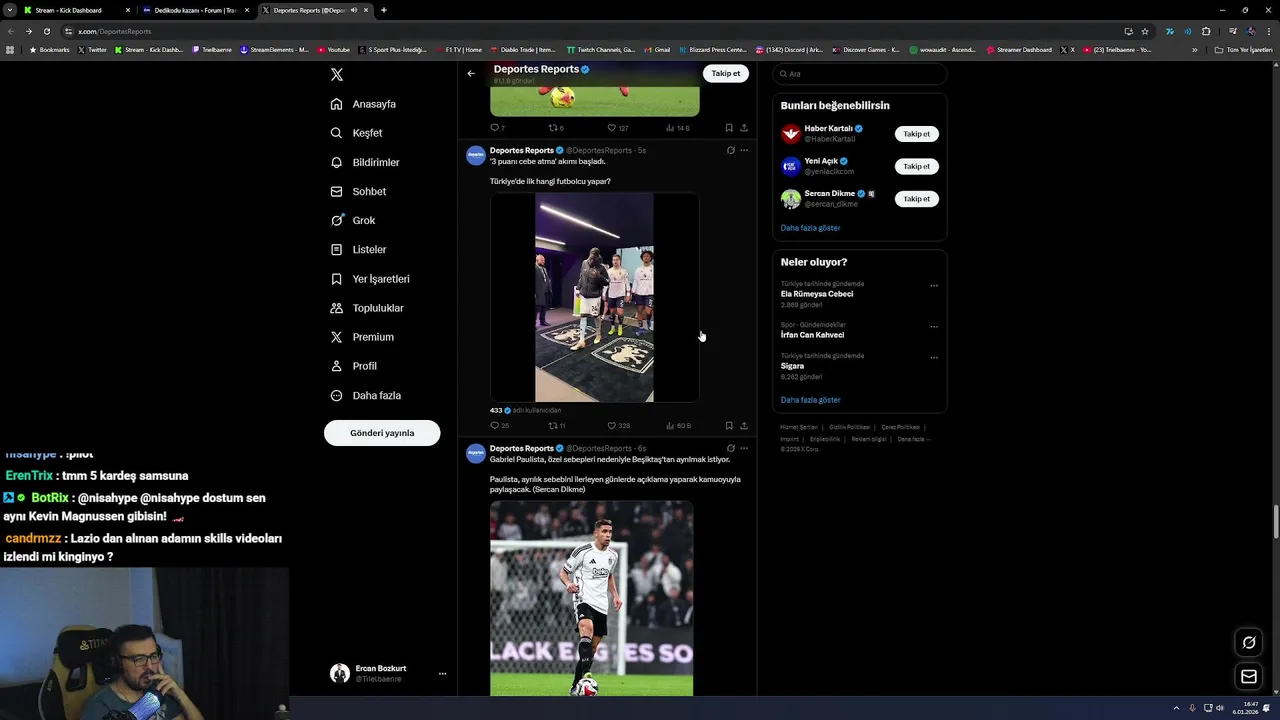Open account menu next to Ercan Bozkurt
Image resolution: width=1280 pixels, height=720 pixels.
(x=442, y=674)
